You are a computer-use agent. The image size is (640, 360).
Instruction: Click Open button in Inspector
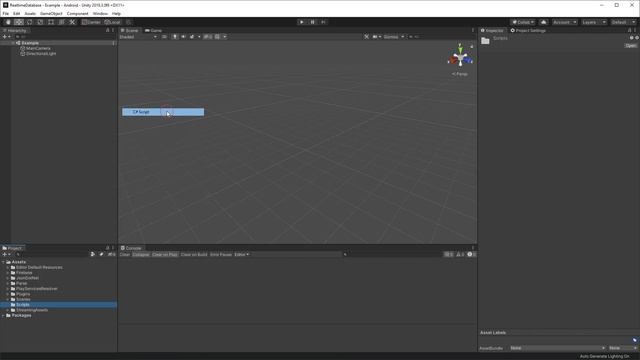[631, 46]
